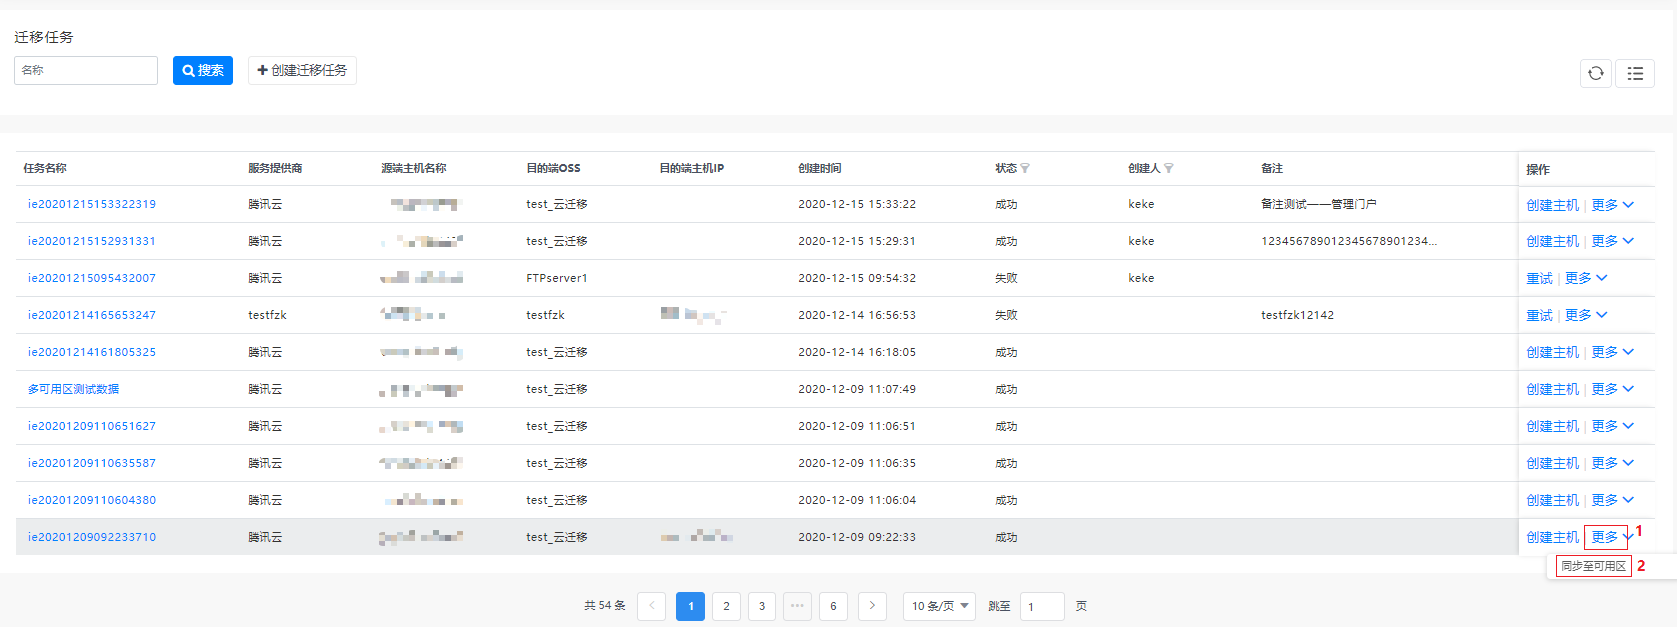Open task ie20201215095432007
Screen dimensions: 1677x627
click(x=92, y=278)
